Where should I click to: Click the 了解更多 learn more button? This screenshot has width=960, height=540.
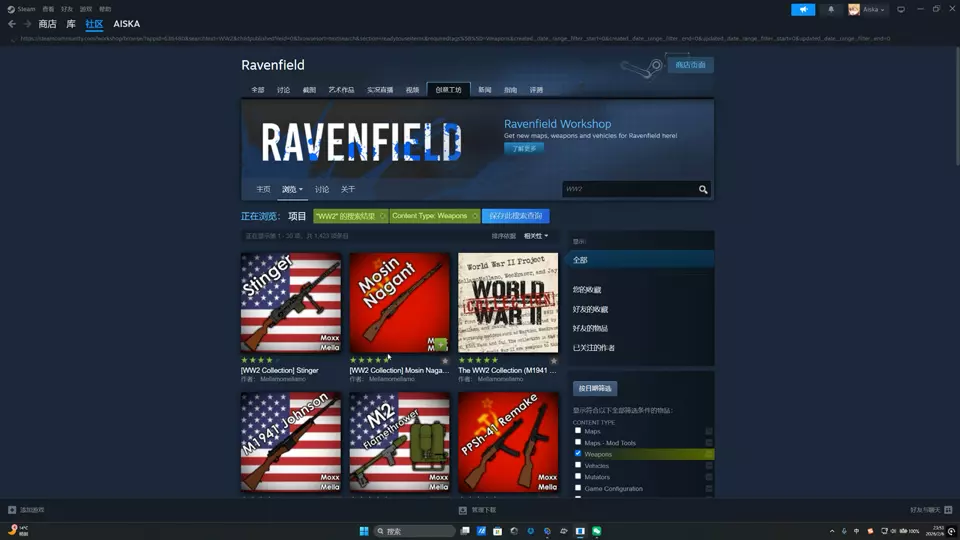pyautogui.click(x=524, y=148)
